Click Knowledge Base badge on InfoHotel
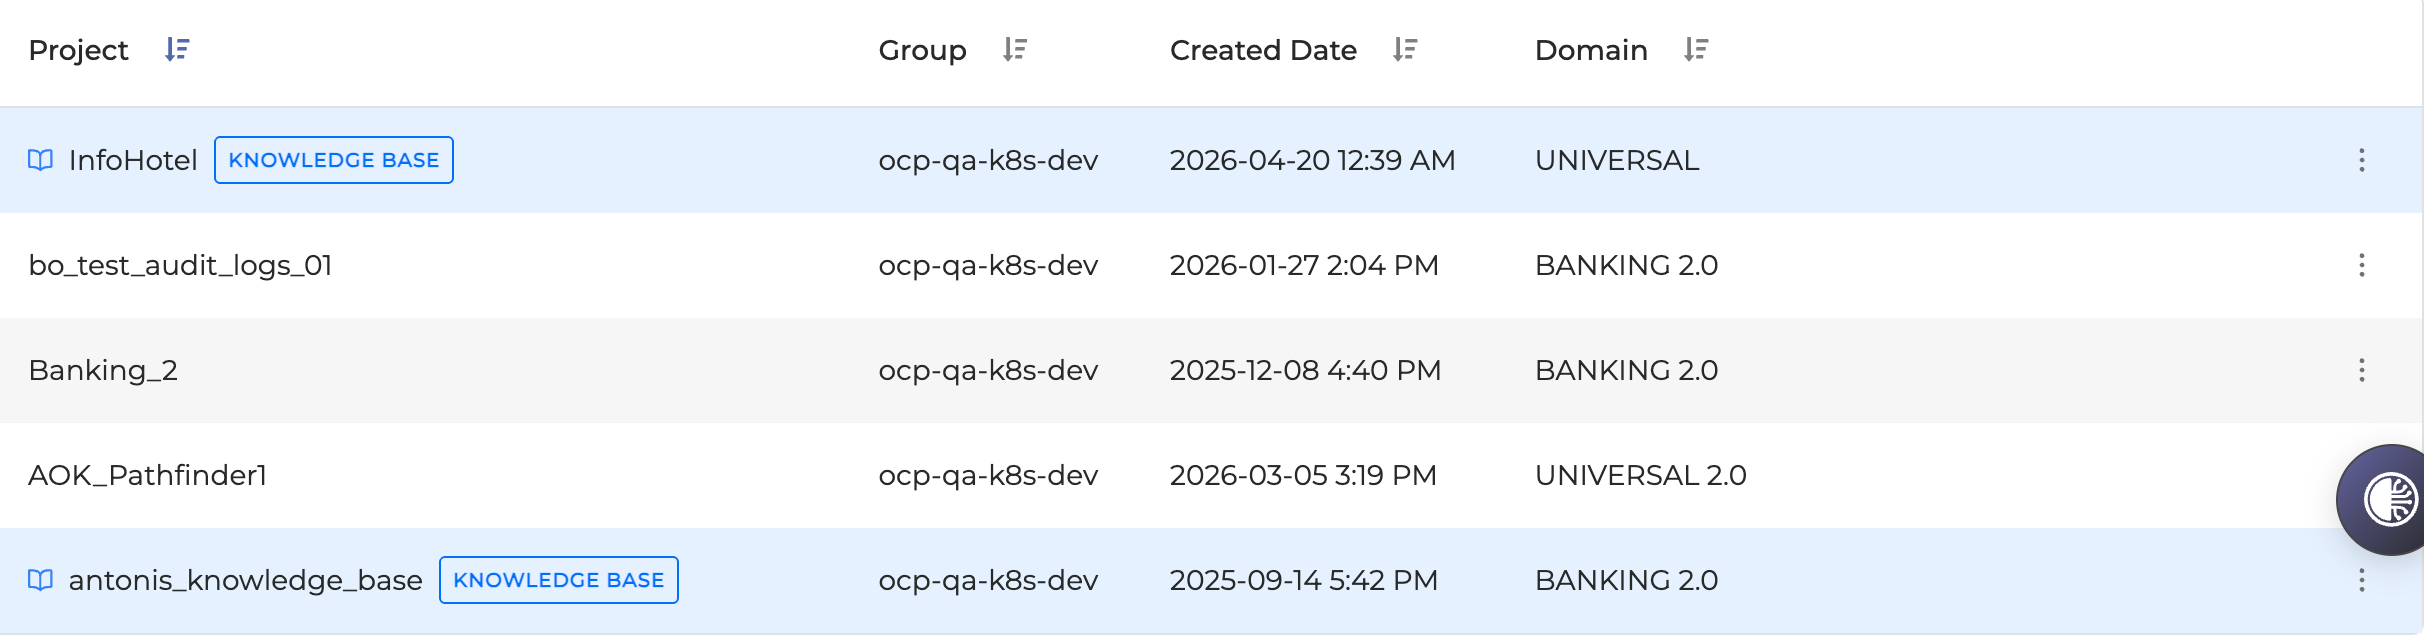This screenshot has height=638, width=2424. pyautogui.click(x=334, y=160)
